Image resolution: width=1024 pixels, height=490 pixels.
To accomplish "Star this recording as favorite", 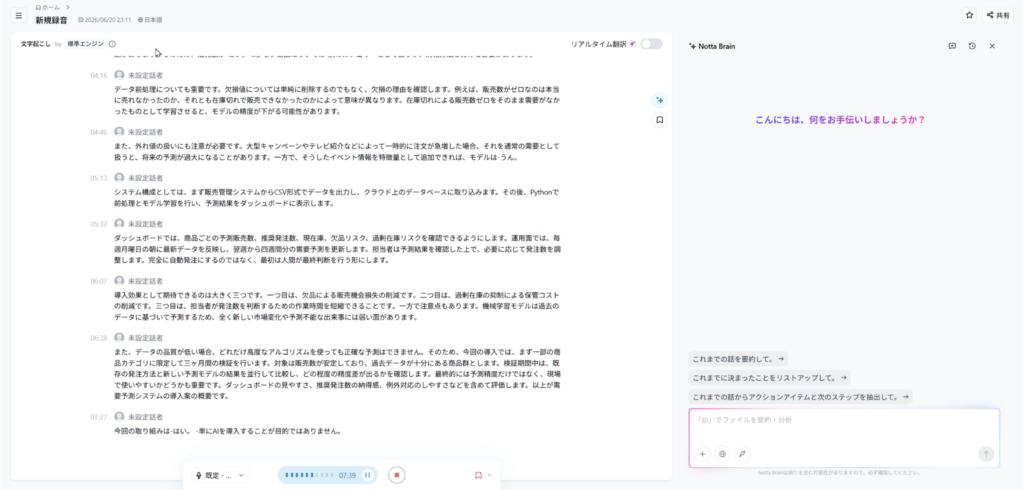I will click(969, 15).
